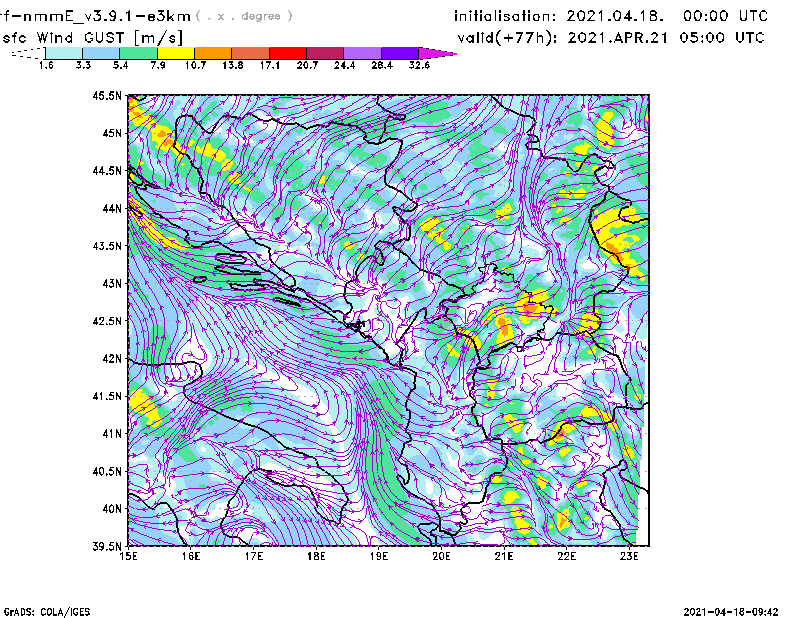This screenshot has width=800, height=618.
Task: Click the 22E longitude label
Action: click(x=566, y=556)
